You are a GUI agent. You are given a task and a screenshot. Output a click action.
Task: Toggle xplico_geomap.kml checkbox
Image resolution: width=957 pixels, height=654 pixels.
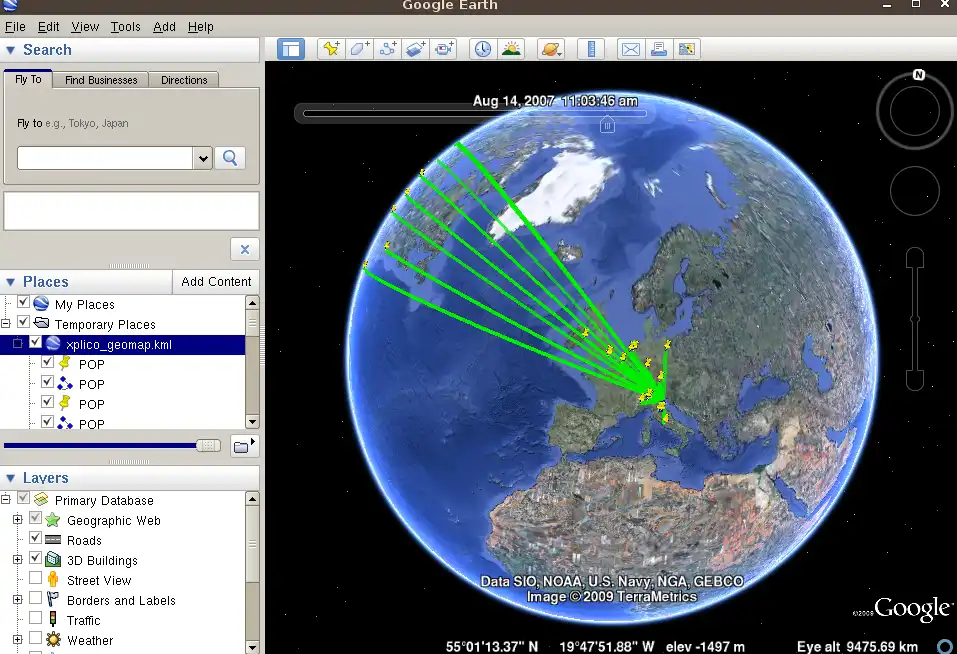(x=35, y=342)
